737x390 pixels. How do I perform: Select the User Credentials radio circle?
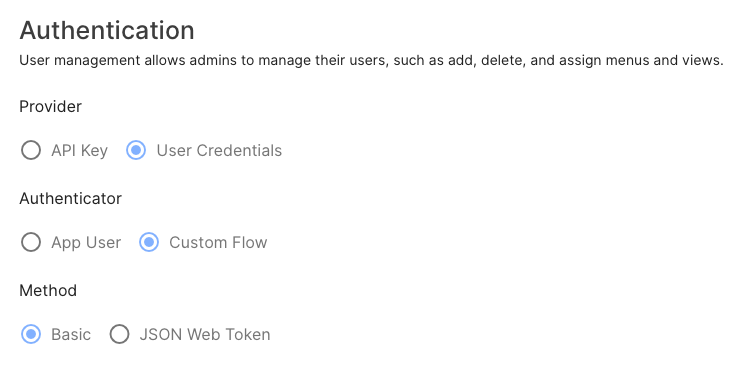136,150
